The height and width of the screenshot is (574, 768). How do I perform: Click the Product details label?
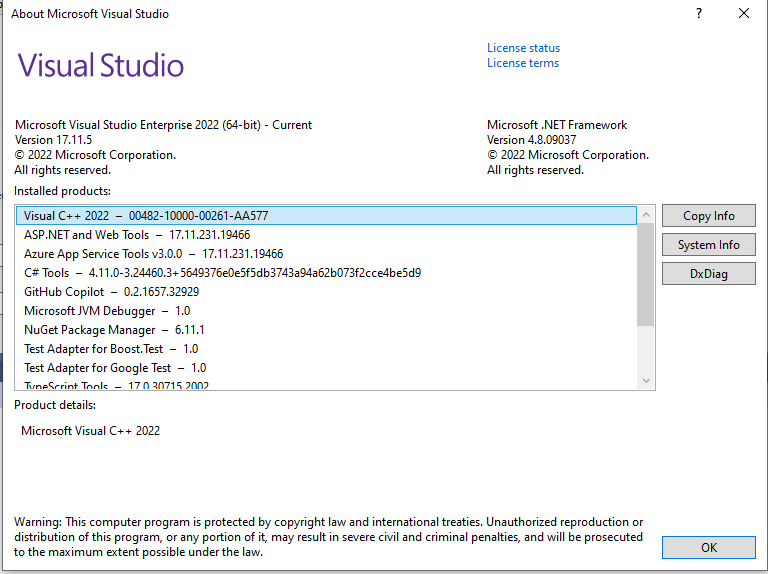point(55,405)
